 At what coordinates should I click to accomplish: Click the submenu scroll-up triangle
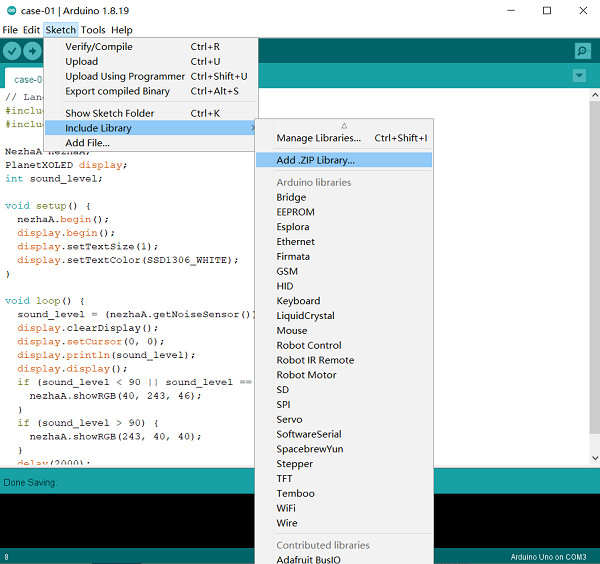coord(344,126)
